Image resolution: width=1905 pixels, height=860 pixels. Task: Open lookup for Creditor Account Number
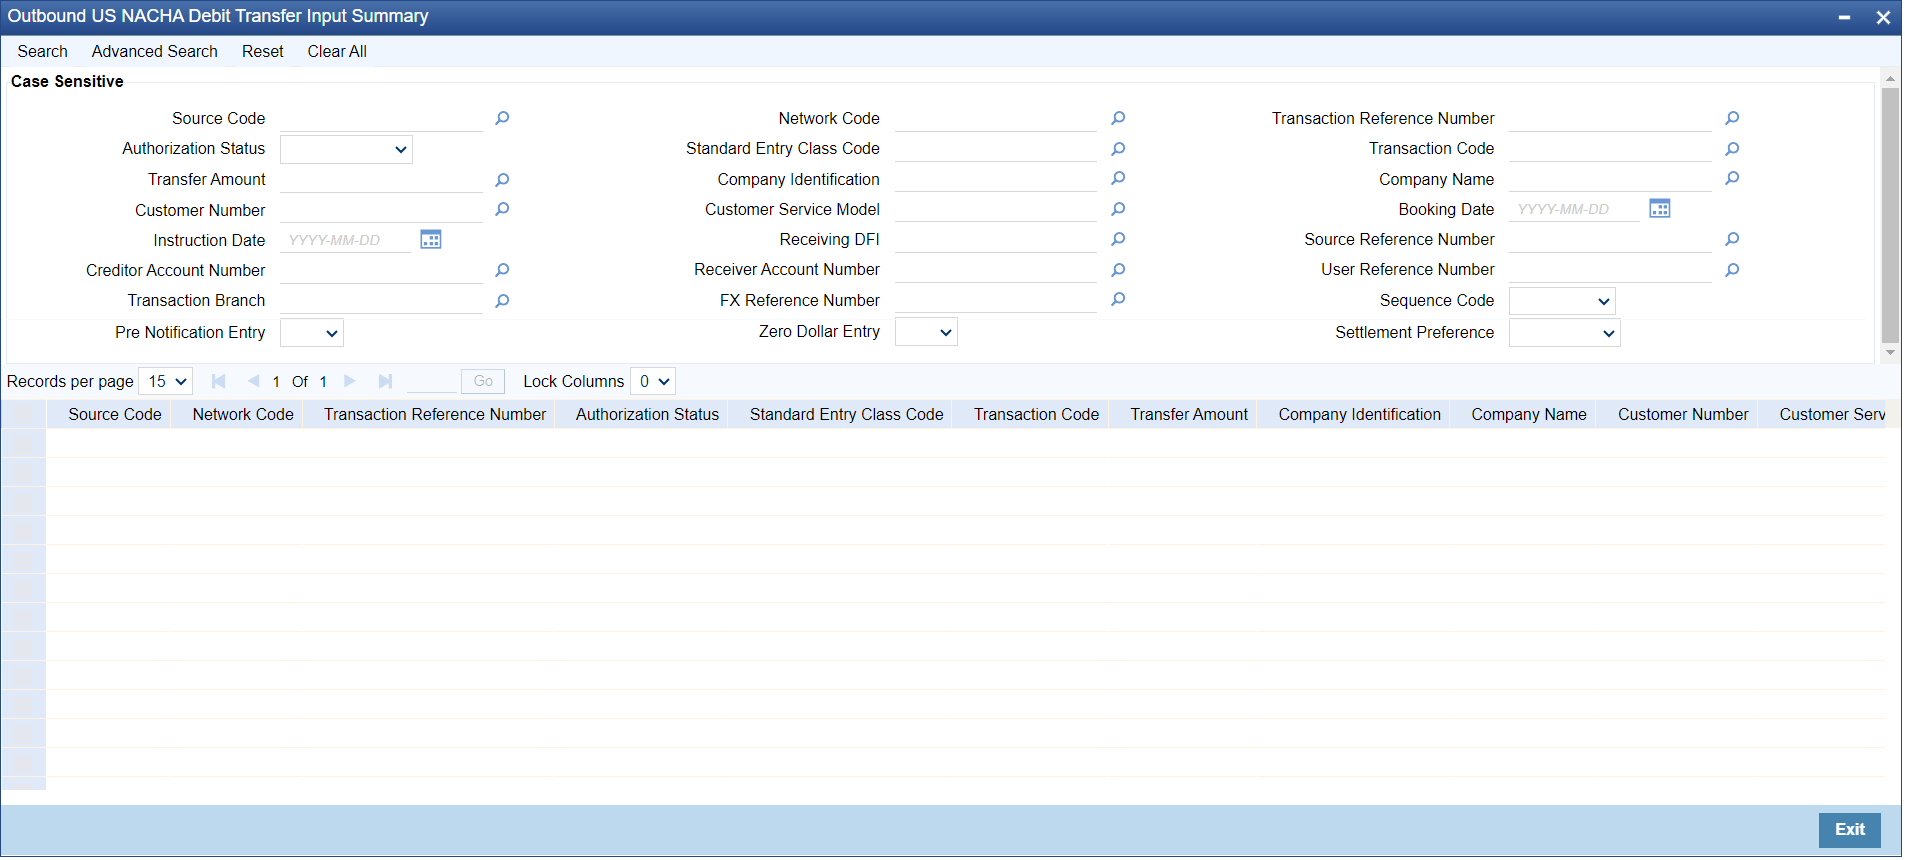pyautogui.click(x=502, y=271)
